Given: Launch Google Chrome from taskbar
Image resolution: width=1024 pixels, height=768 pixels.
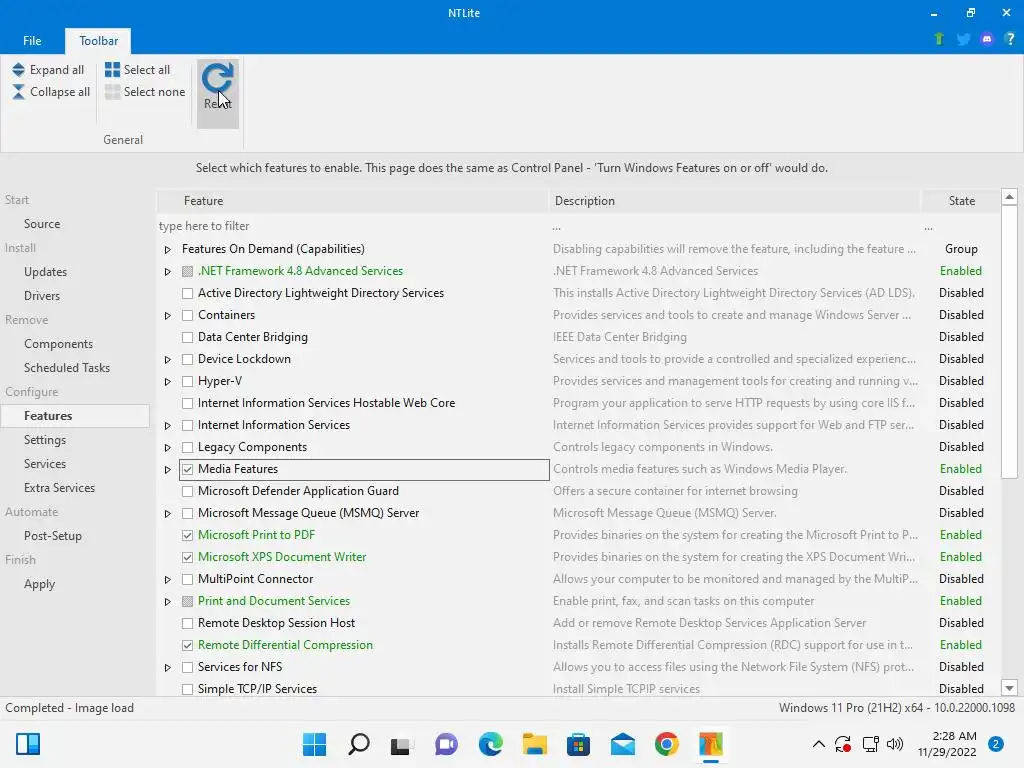Looking at the screenshot, I should [667, 744].
